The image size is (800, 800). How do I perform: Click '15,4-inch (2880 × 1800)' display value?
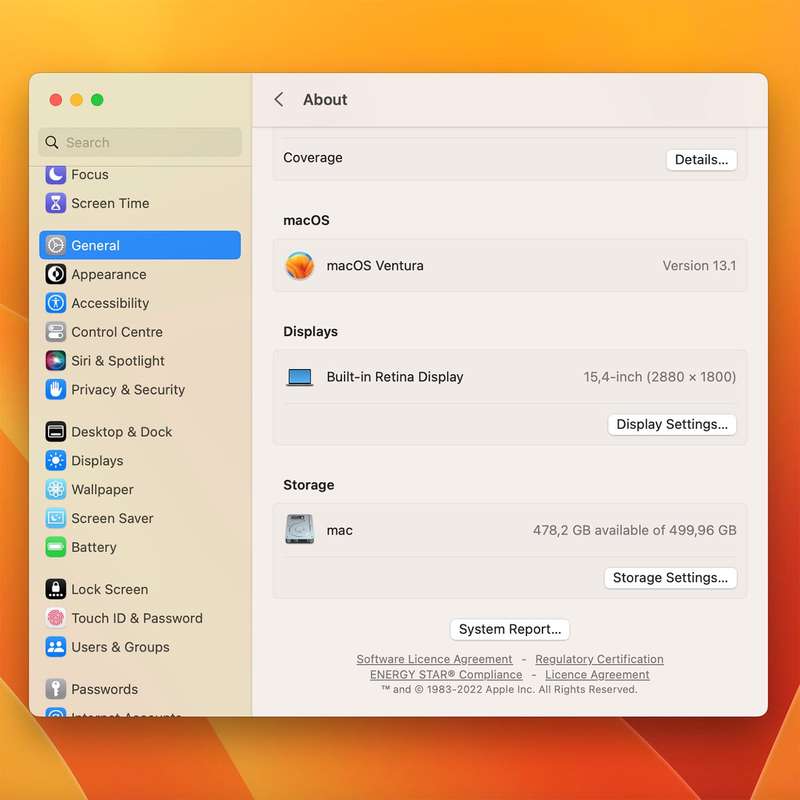(x=660, y=377)
